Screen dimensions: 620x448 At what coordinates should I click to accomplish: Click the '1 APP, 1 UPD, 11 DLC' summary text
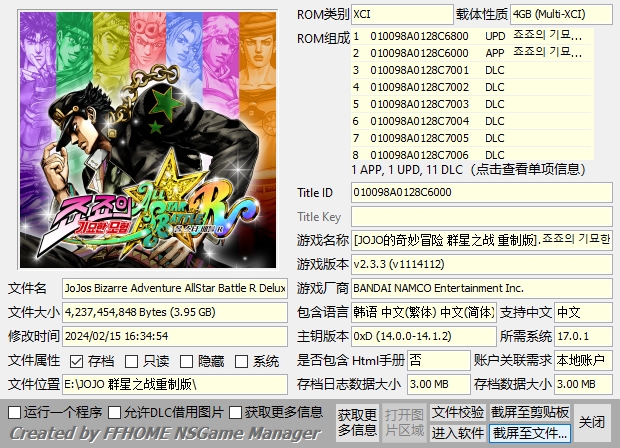[x=407, y=170]
